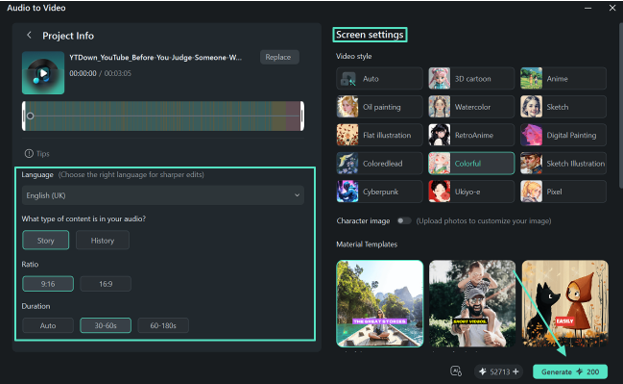Play the audio file thumbnail preview

43,73
